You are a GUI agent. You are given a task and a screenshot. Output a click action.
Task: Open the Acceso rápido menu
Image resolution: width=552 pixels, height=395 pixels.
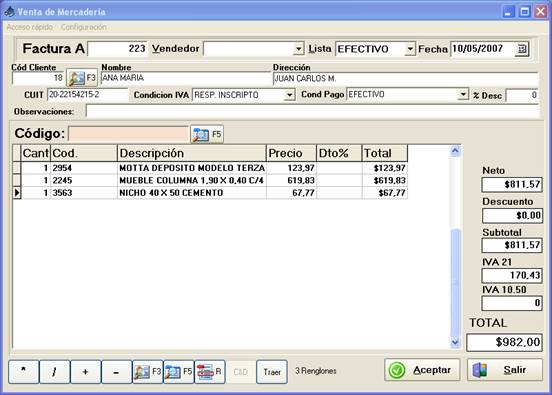click(30, 27)
